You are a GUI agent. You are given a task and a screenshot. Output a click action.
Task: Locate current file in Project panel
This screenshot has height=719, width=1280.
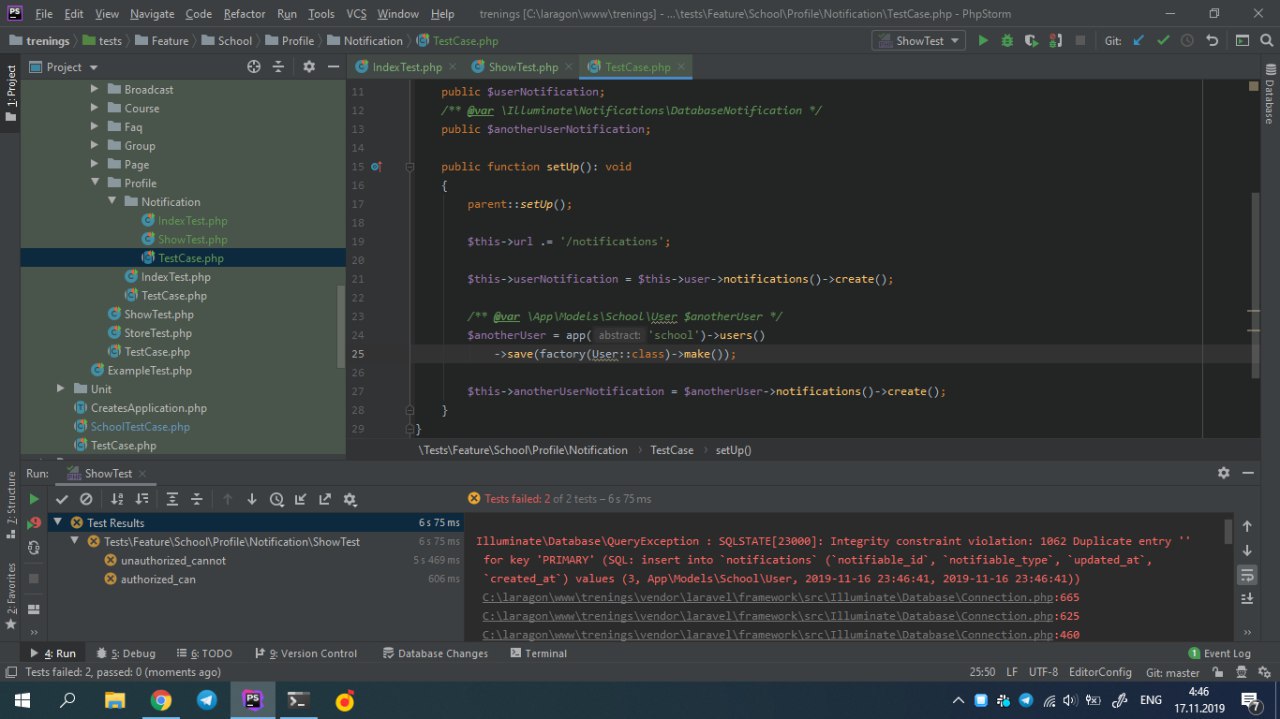point(254,67)
